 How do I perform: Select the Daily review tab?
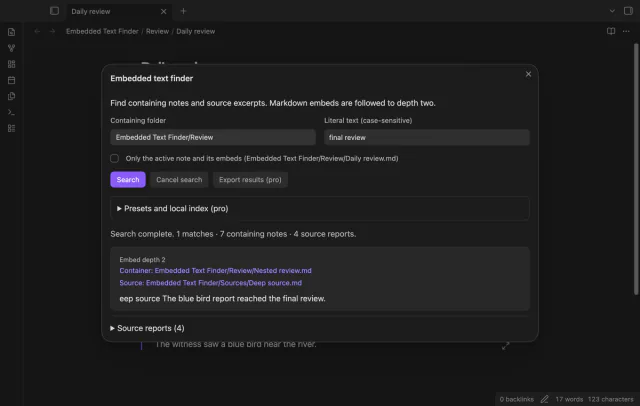click(x=118, y=11)
